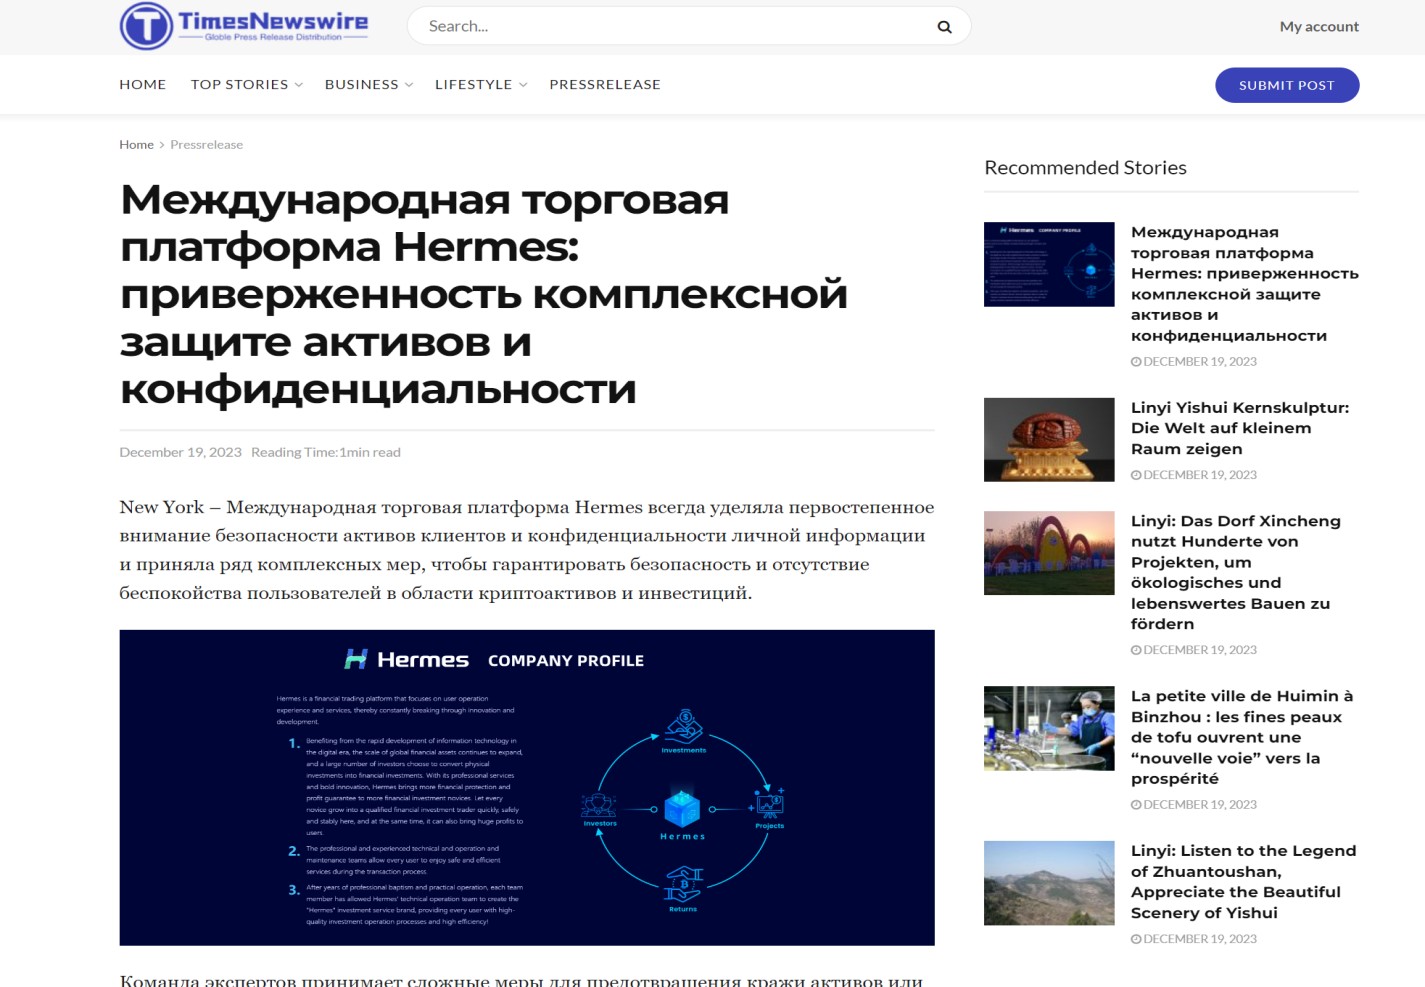Open the Dorf Xincheng story thumbnail

tap(1049, 553)
